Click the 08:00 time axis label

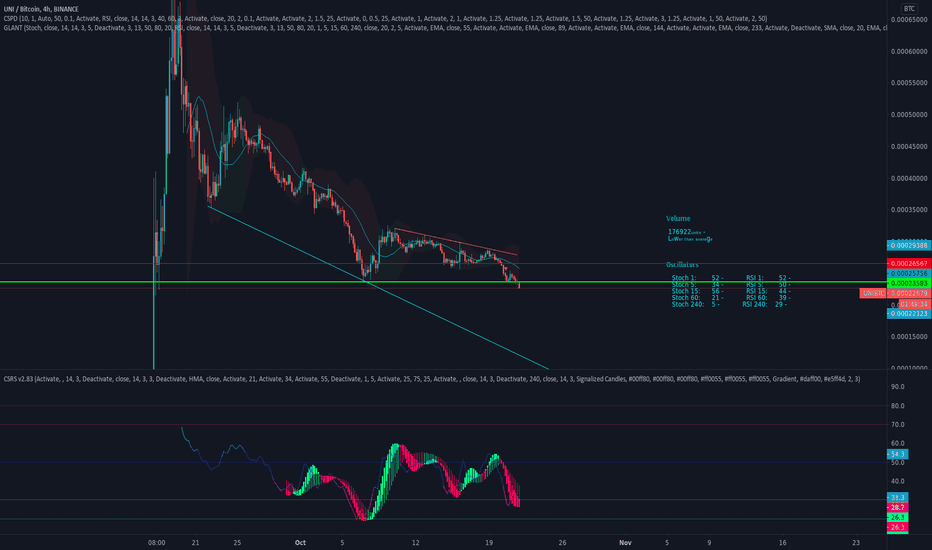[156, 542]
